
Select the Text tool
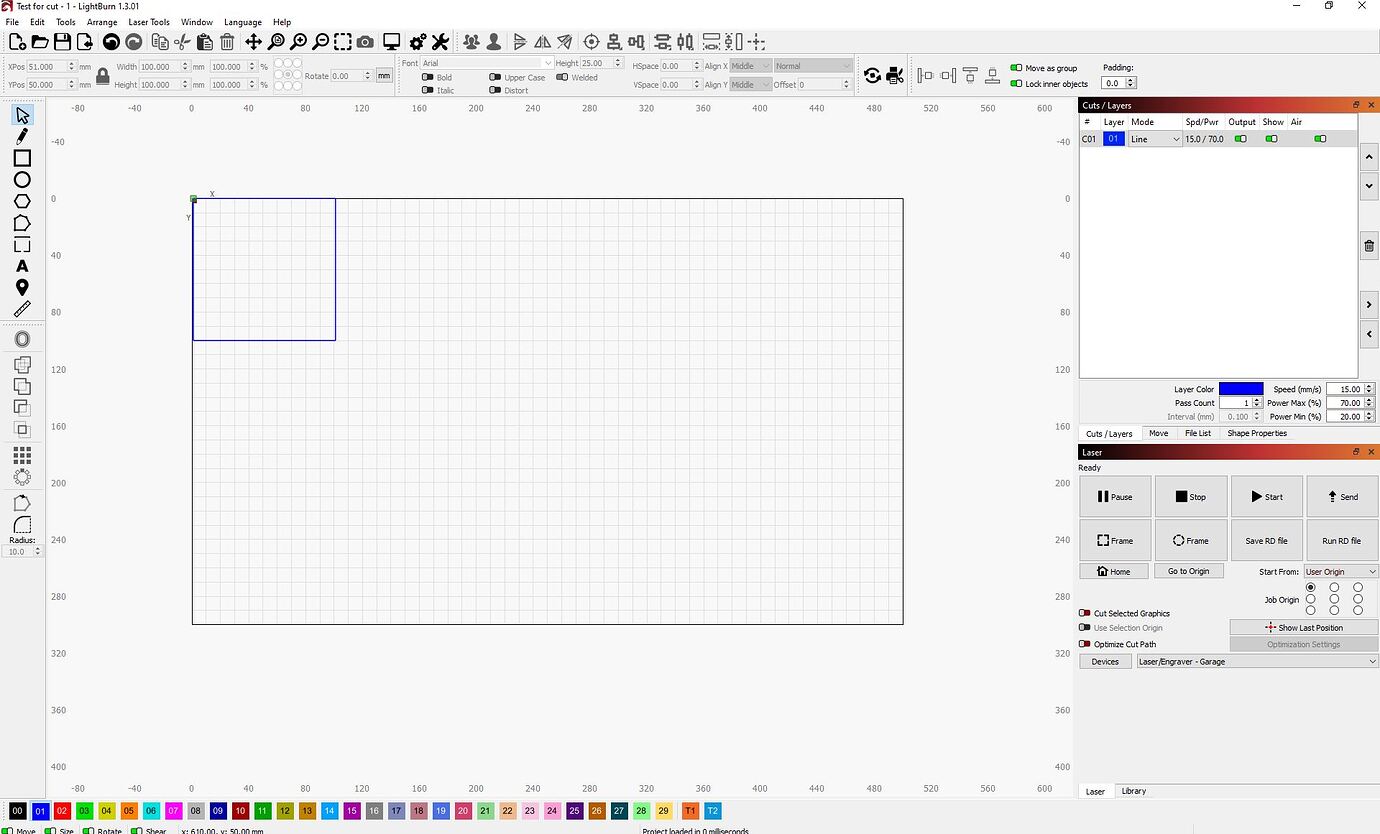click(x=22, y=266)
